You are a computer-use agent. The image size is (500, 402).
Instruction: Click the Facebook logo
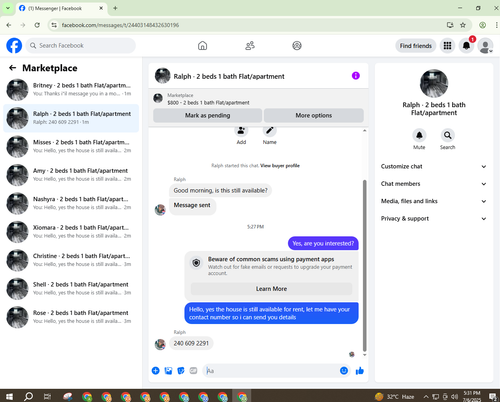tap(14, 46)
